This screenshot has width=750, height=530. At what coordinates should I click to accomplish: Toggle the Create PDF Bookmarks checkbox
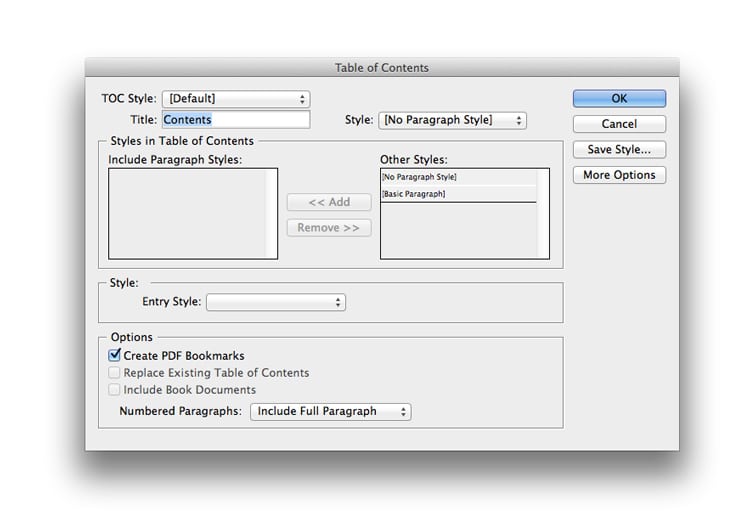click(x=114, y=355)
